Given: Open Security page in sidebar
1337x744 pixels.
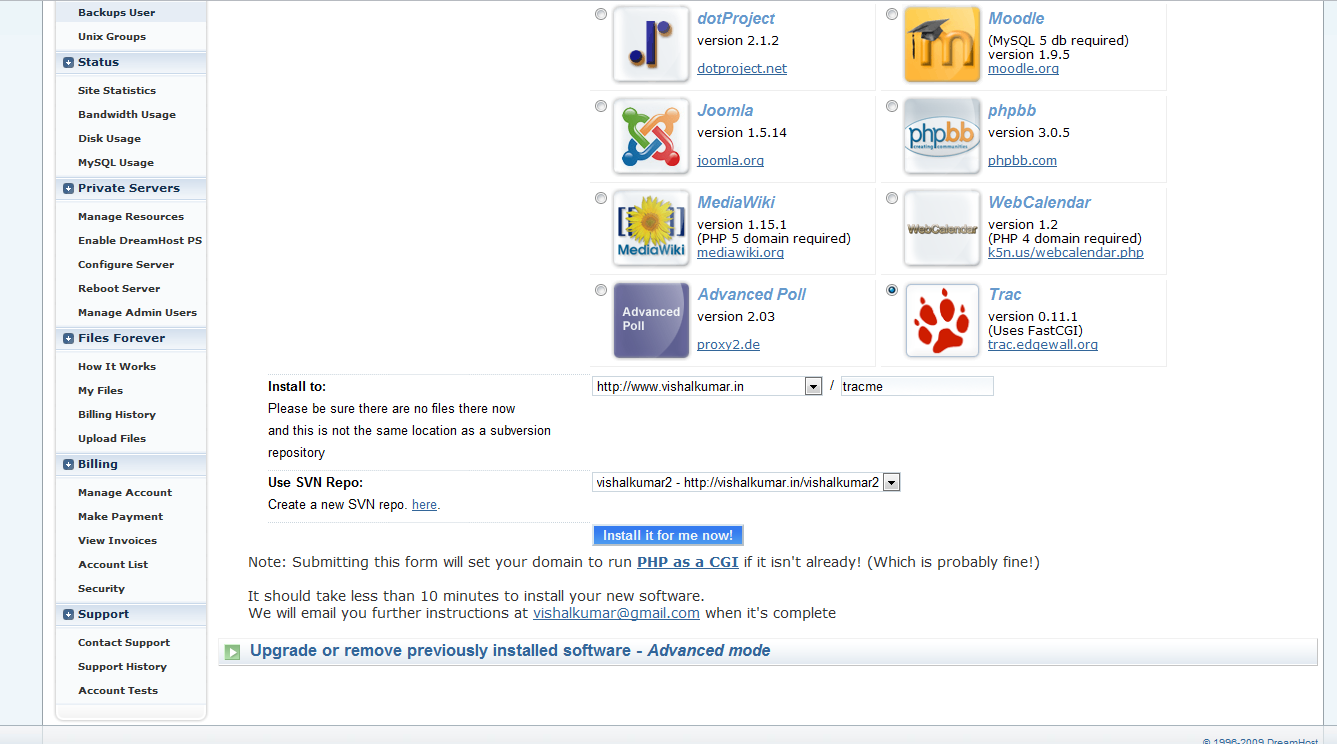Looking at the screenshot, I should pyautogui.click(x=102, y=589).
